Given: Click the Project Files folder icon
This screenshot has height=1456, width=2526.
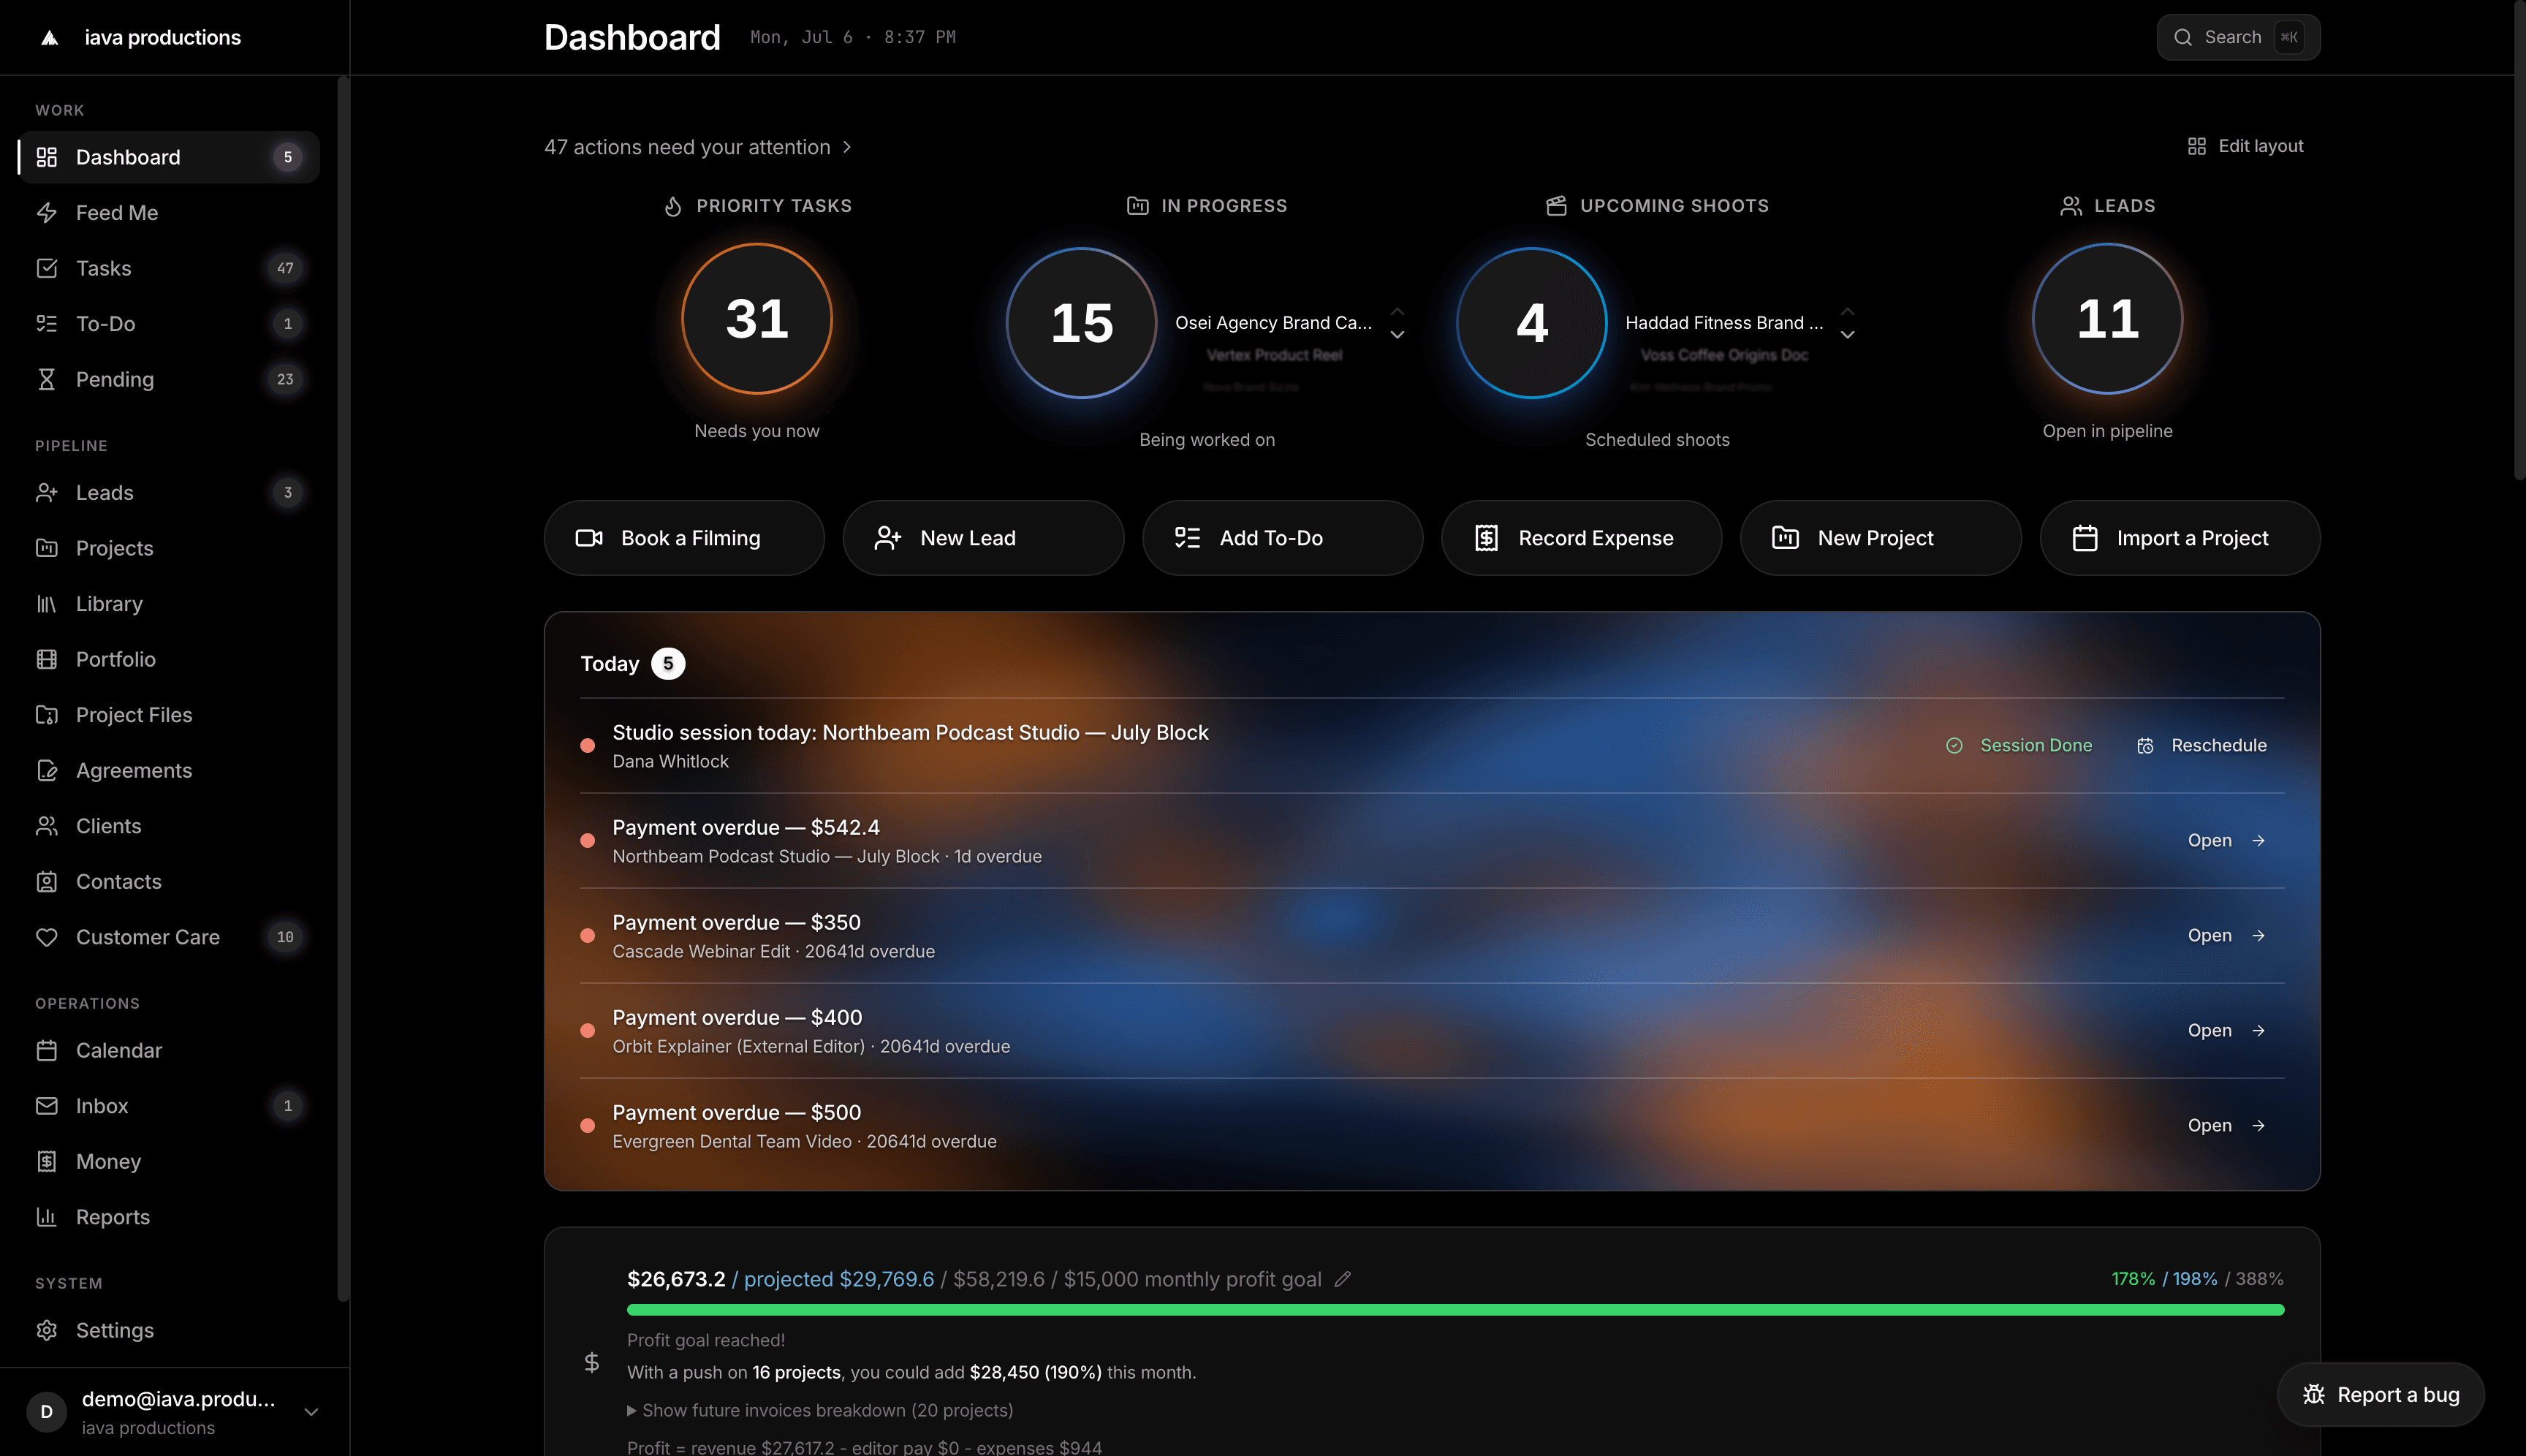Looking at the screenshot, I should 46,715.
